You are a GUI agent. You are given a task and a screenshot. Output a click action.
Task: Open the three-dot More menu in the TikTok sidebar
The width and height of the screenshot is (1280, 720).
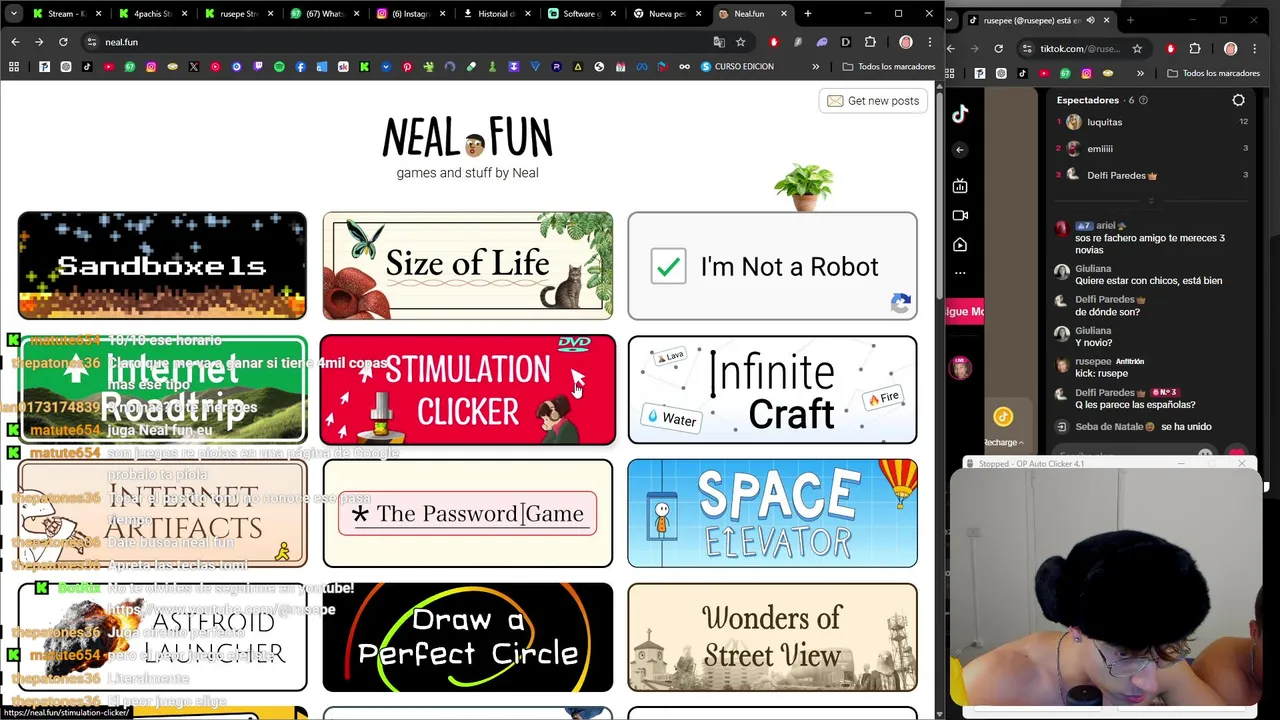960,272
